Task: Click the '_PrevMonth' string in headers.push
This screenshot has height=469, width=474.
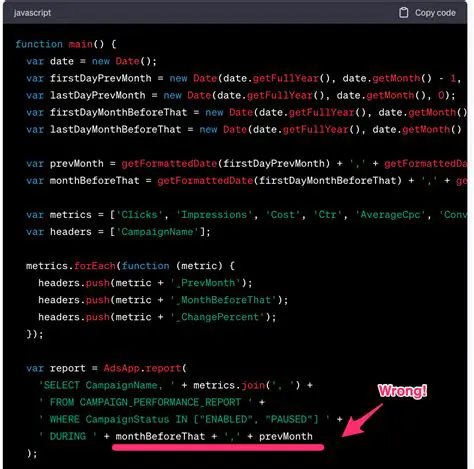Action: point(205,283)
